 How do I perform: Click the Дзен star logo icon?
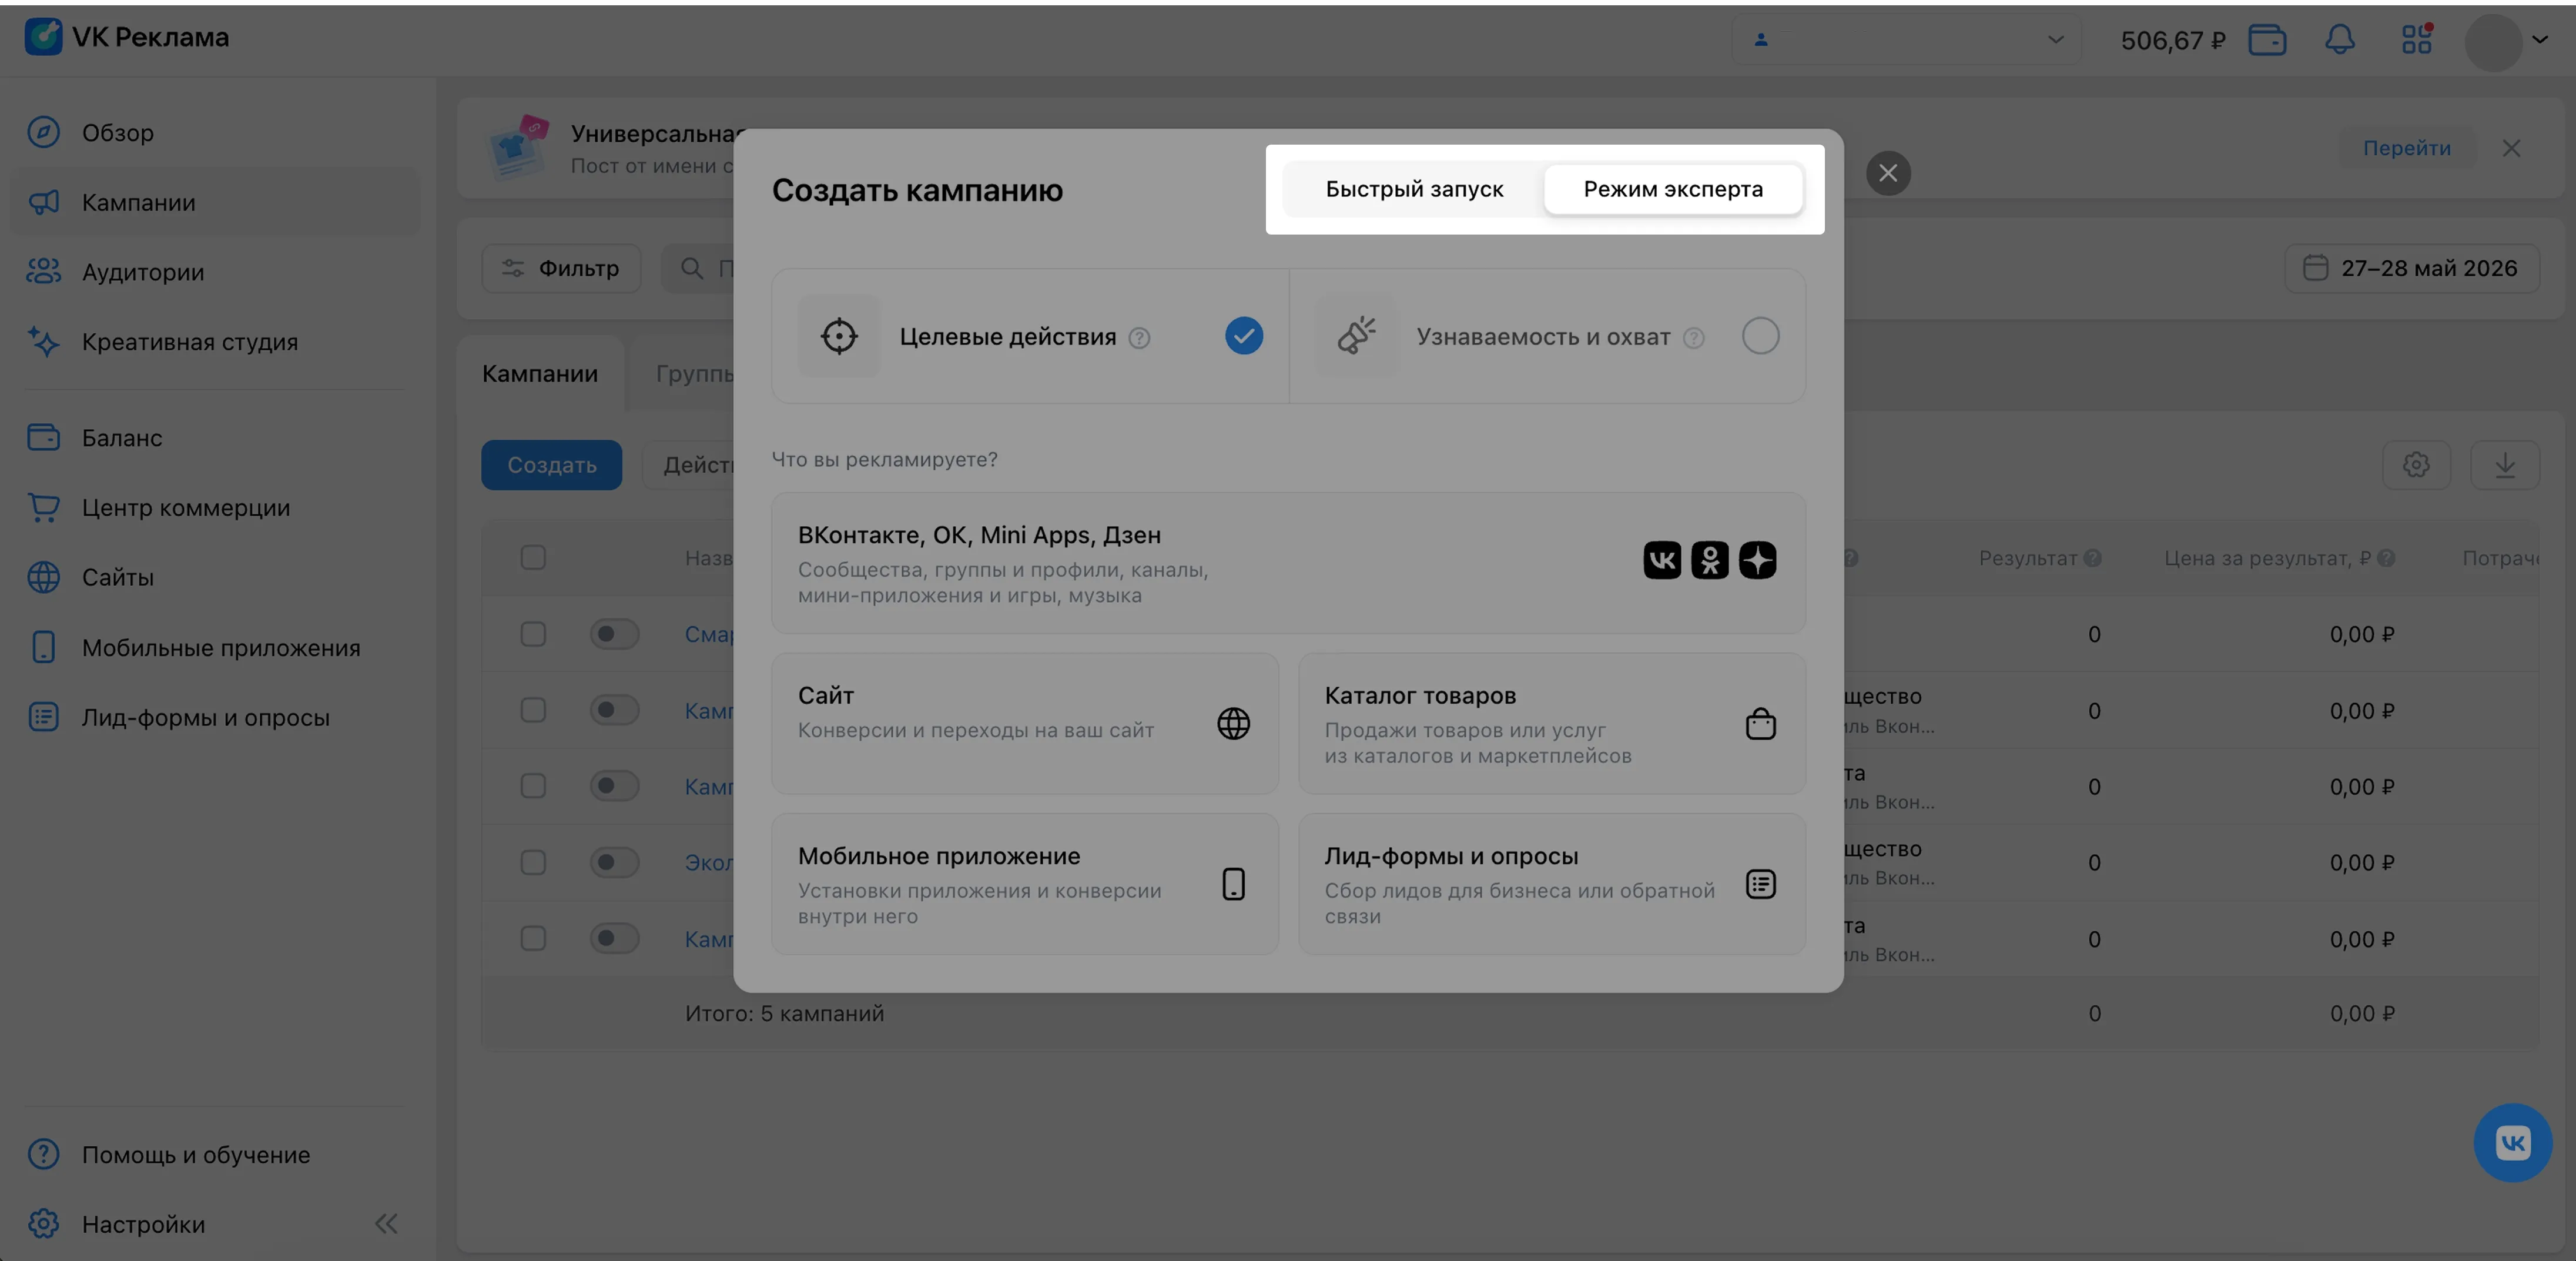(x=1757, y=560)
